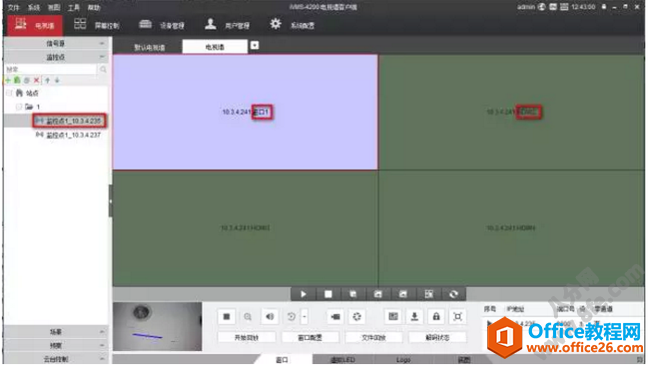Click the stop button on video wall toolbar
Viewport: 650px width, 365px height.
tap(328, 294)
